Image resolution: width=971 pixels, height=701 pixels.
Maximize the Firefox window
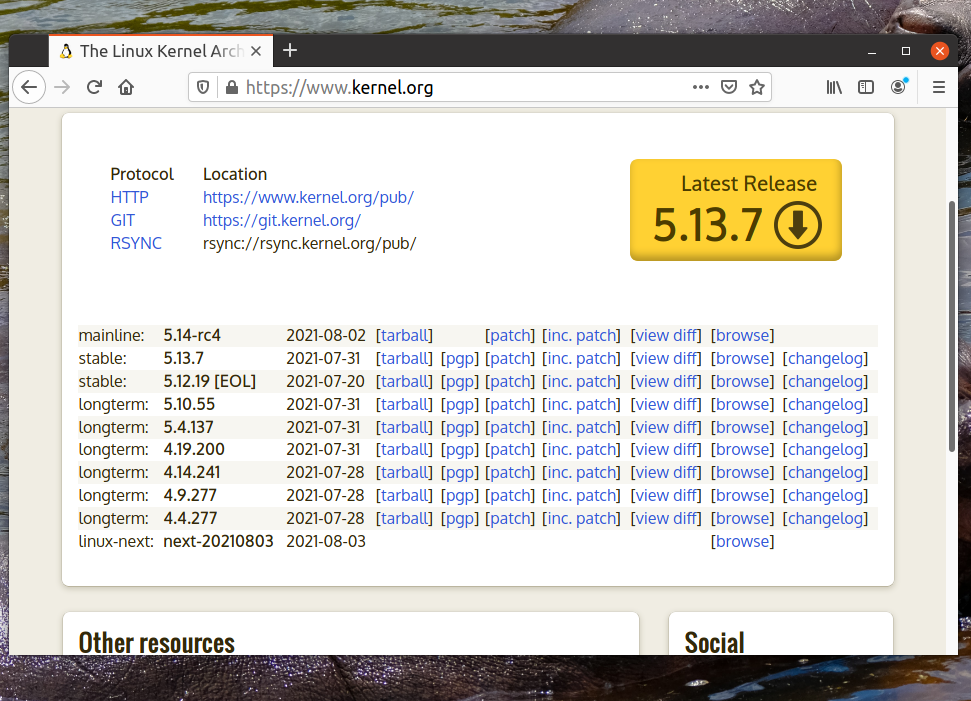(906, 51)
